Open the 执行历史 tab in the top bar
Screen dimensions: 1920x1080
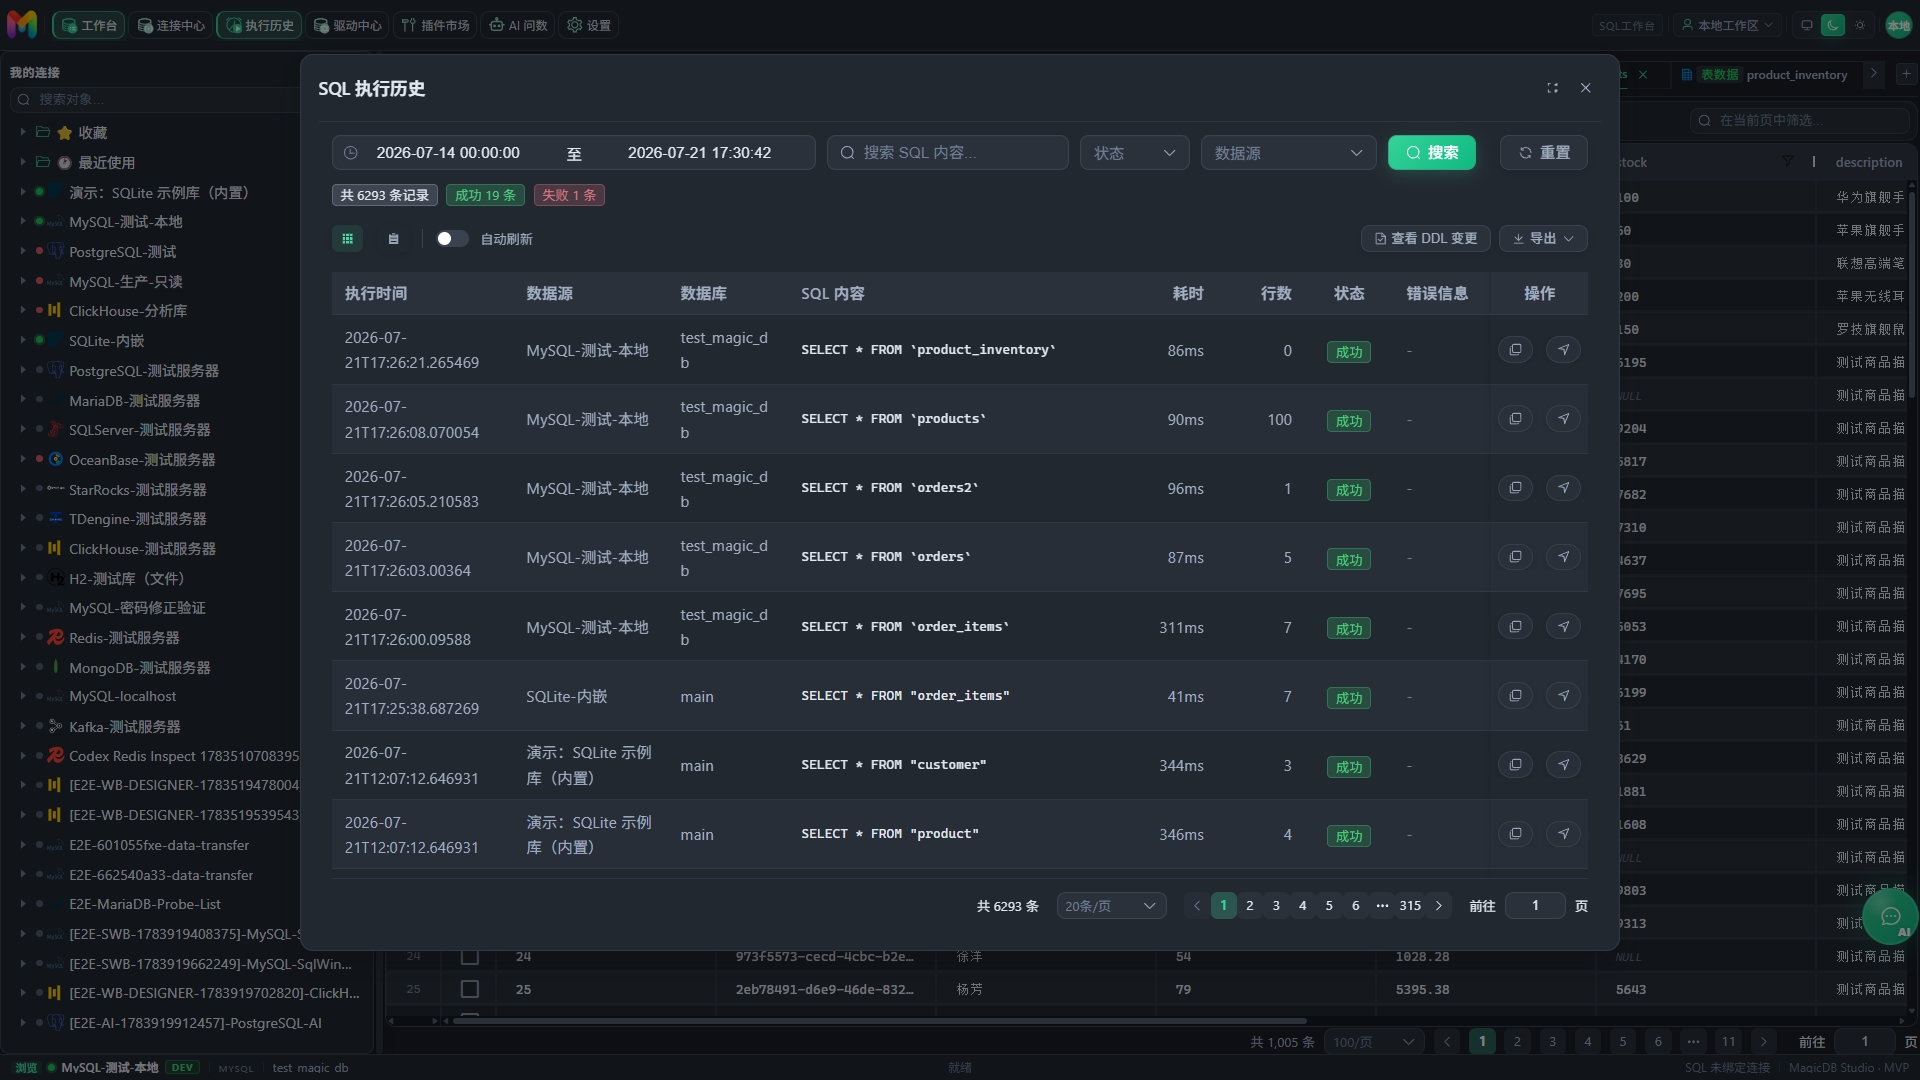260,25
